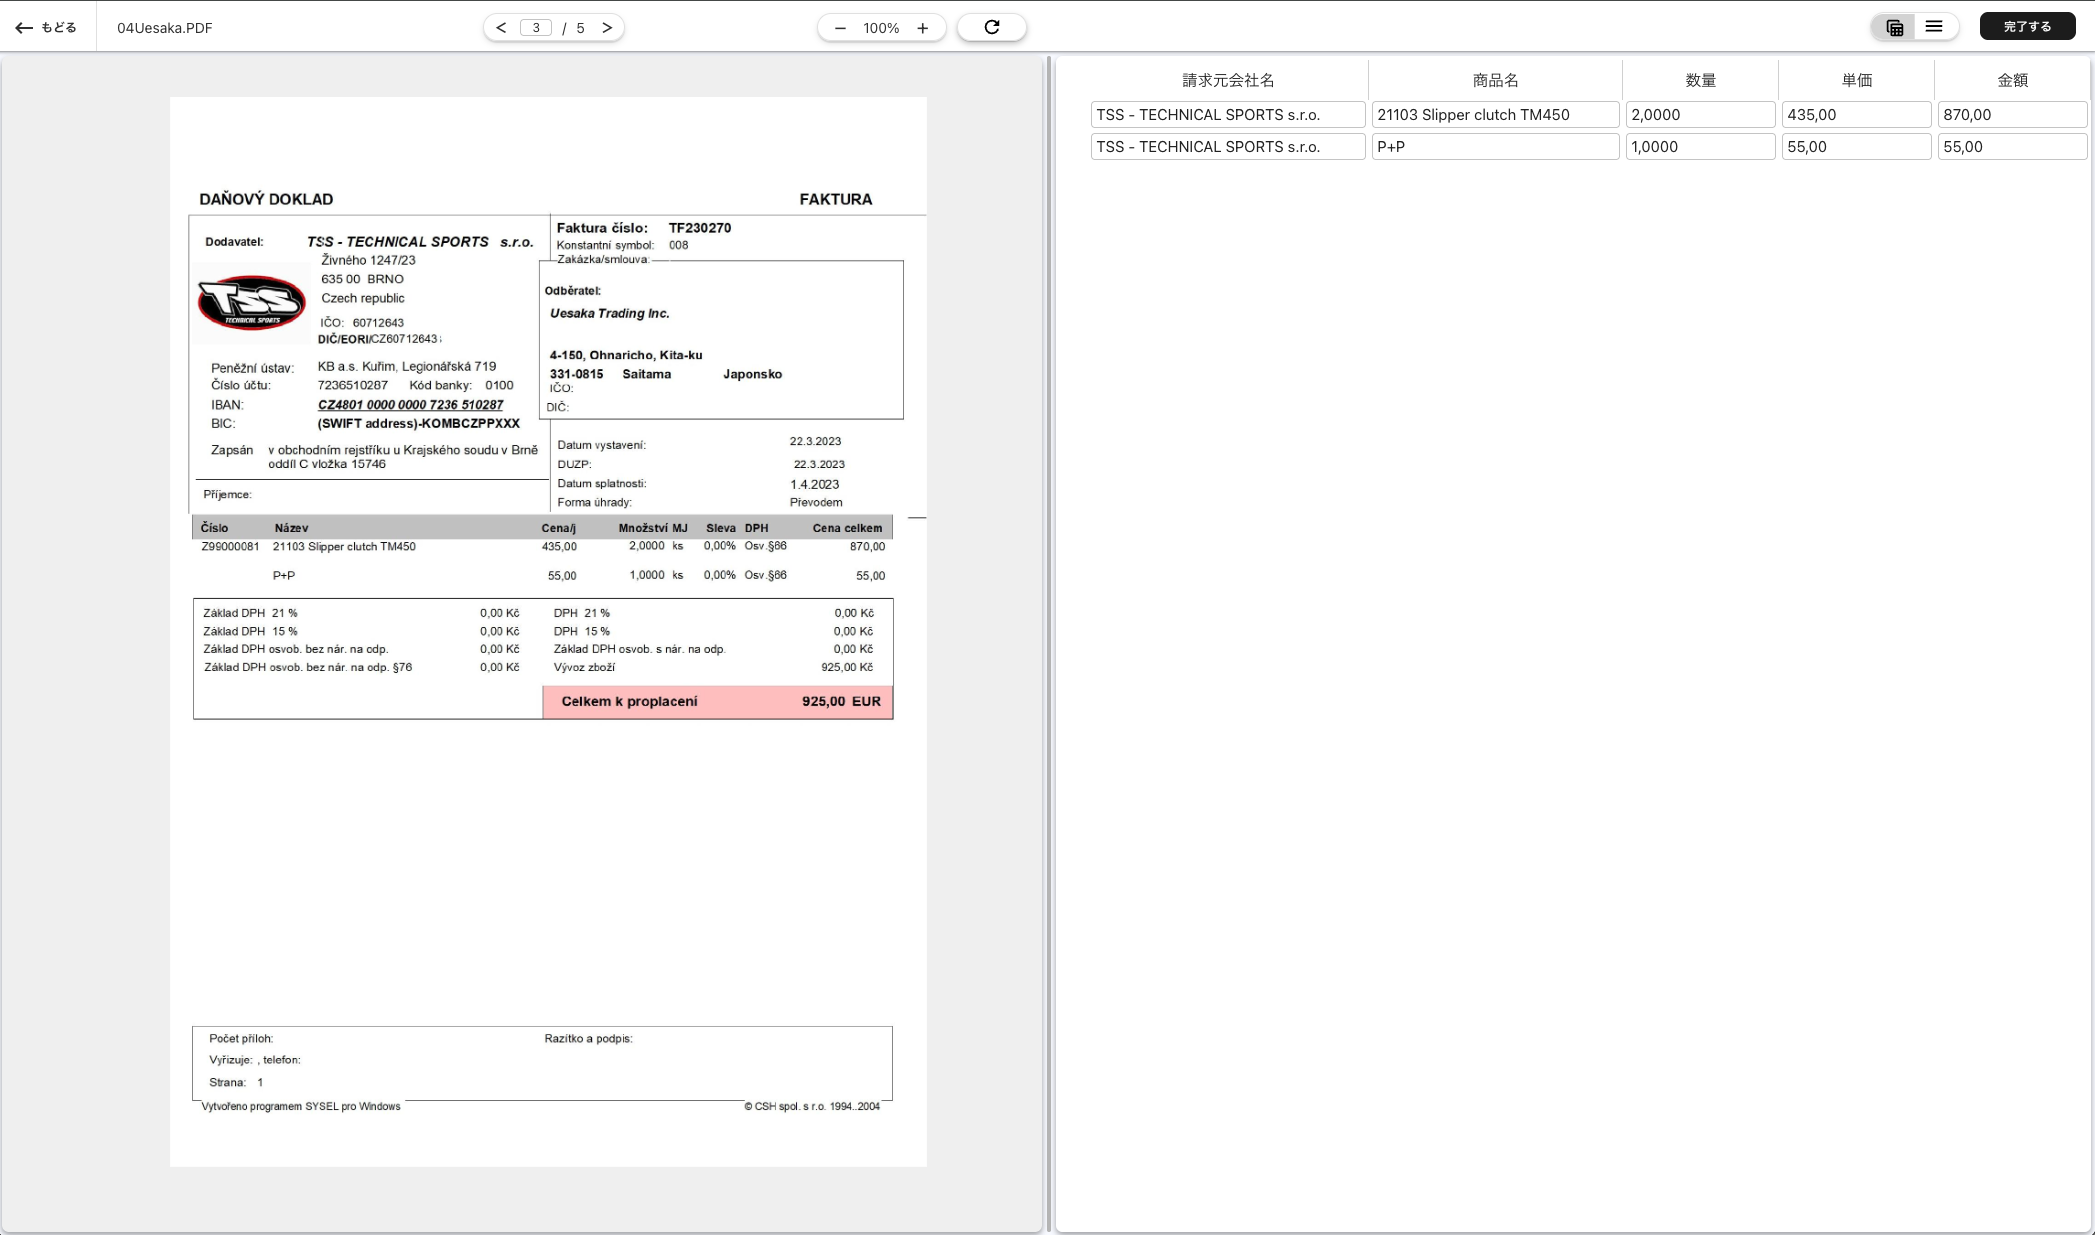The height and width of the screenshot is (1235, 2095).
Task: Click '925,00 EUR' total amount
Action: tap(841, 701)
